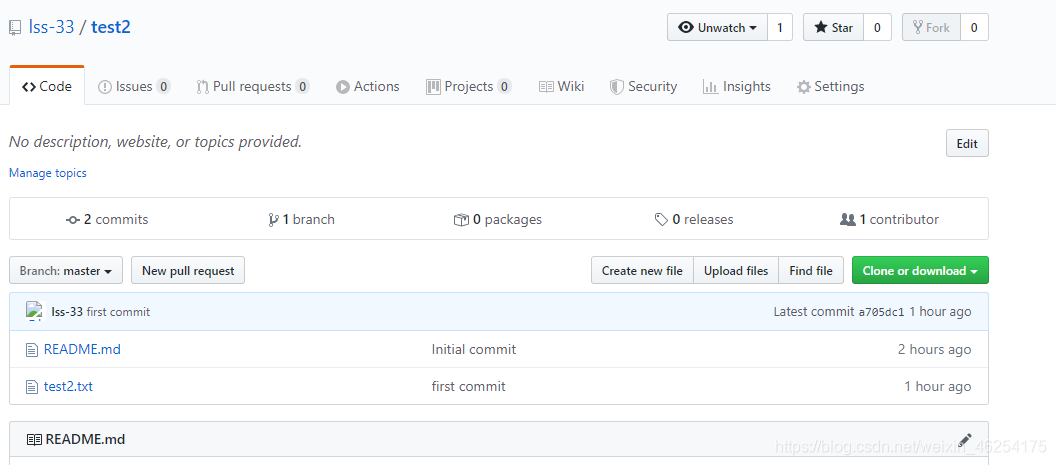Click '1 hour ago' timestamp in test2.txt row

click(x=938, y=386)
